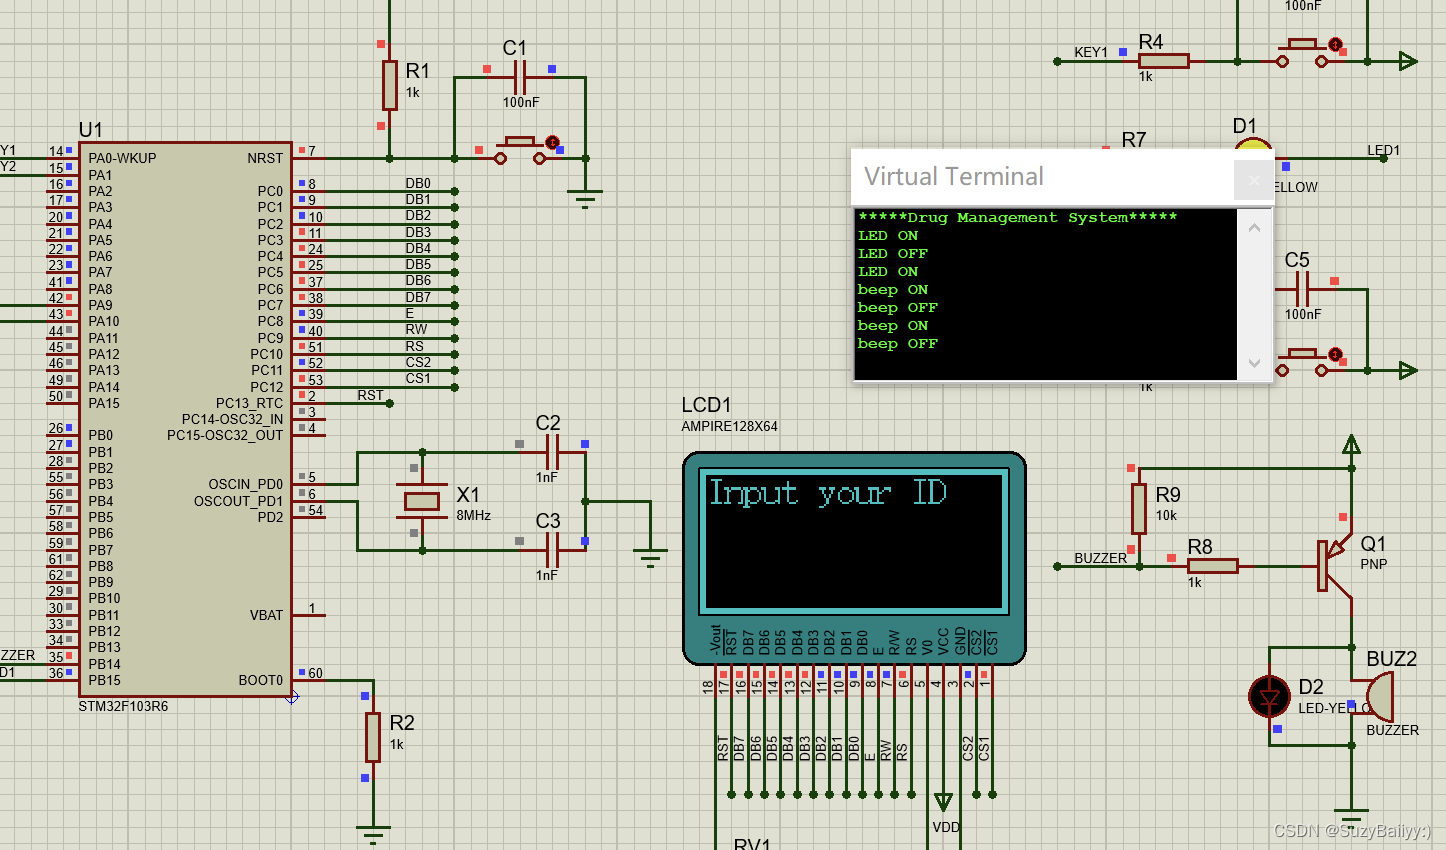Select the 1k resistor R1

pos(390,87)
